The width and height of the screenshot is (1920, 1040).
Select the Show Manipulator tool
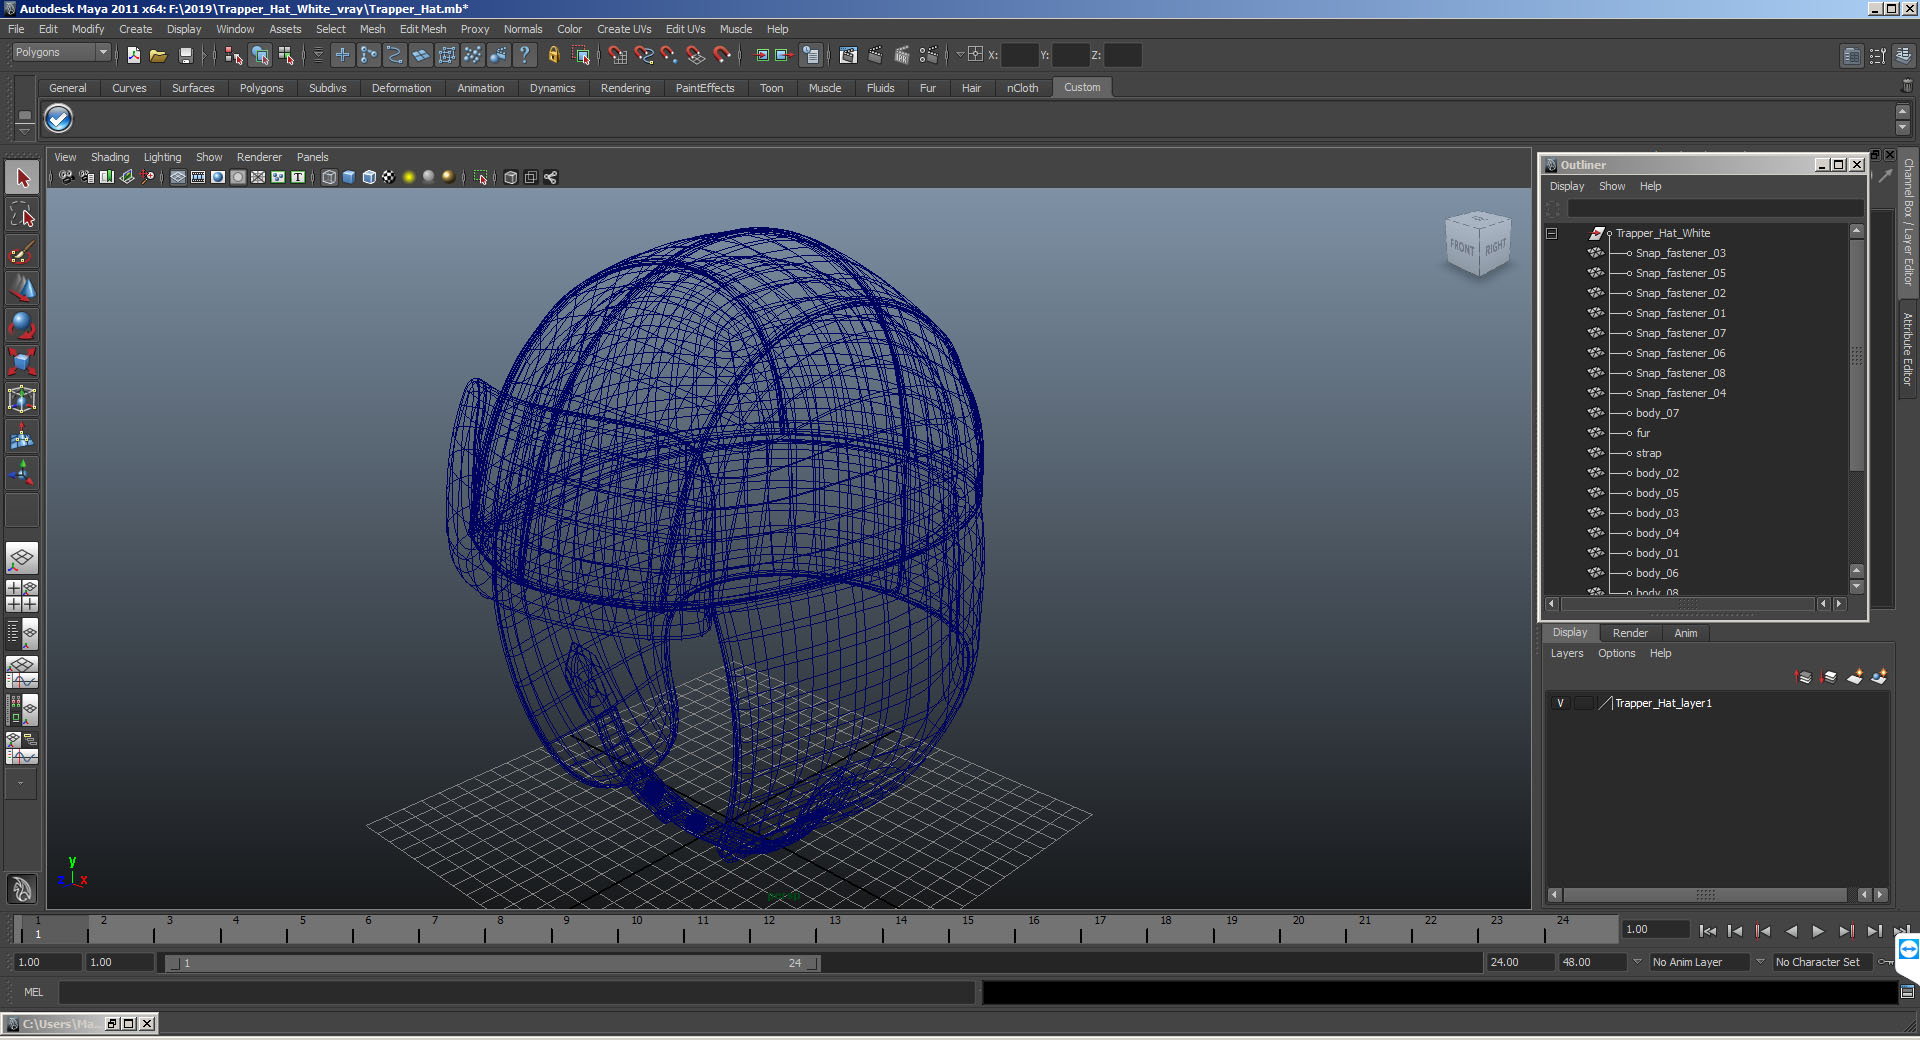pos(22,473)
